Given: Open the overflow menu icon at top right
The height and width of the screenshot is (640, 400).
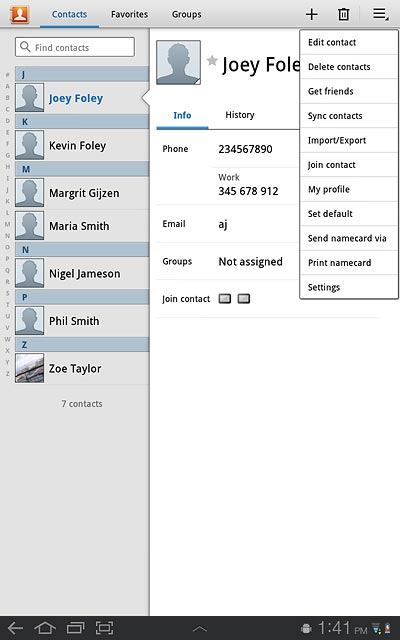Looking at the screenshot, I should (x=380, y=14).
